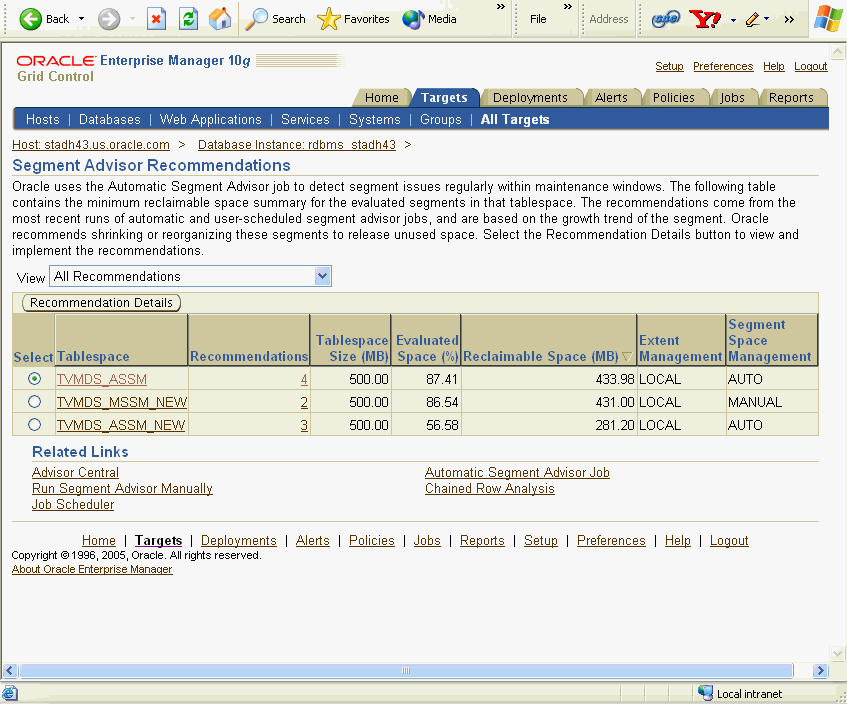Open the All Recommendations view dropdown
Image resolution: width=847 pixels, height=704 pixels.
324,275
